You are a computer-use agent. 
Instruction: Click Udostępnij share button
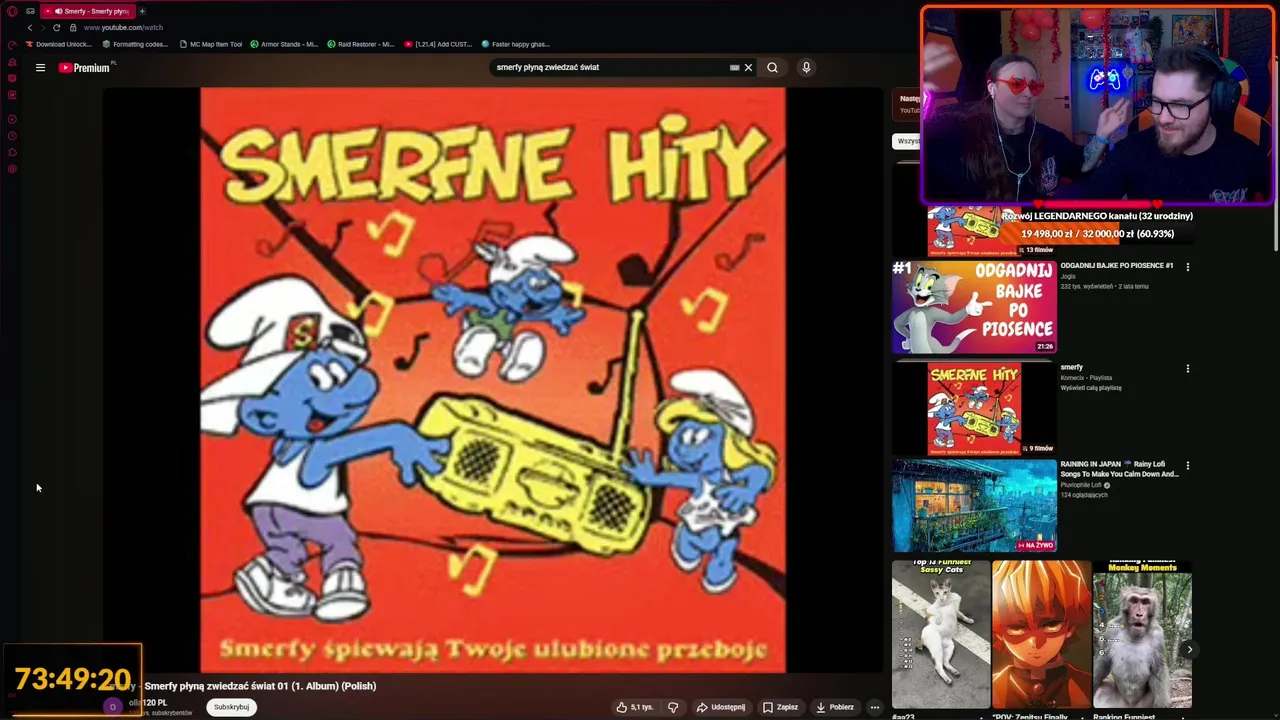coord(721,707)
